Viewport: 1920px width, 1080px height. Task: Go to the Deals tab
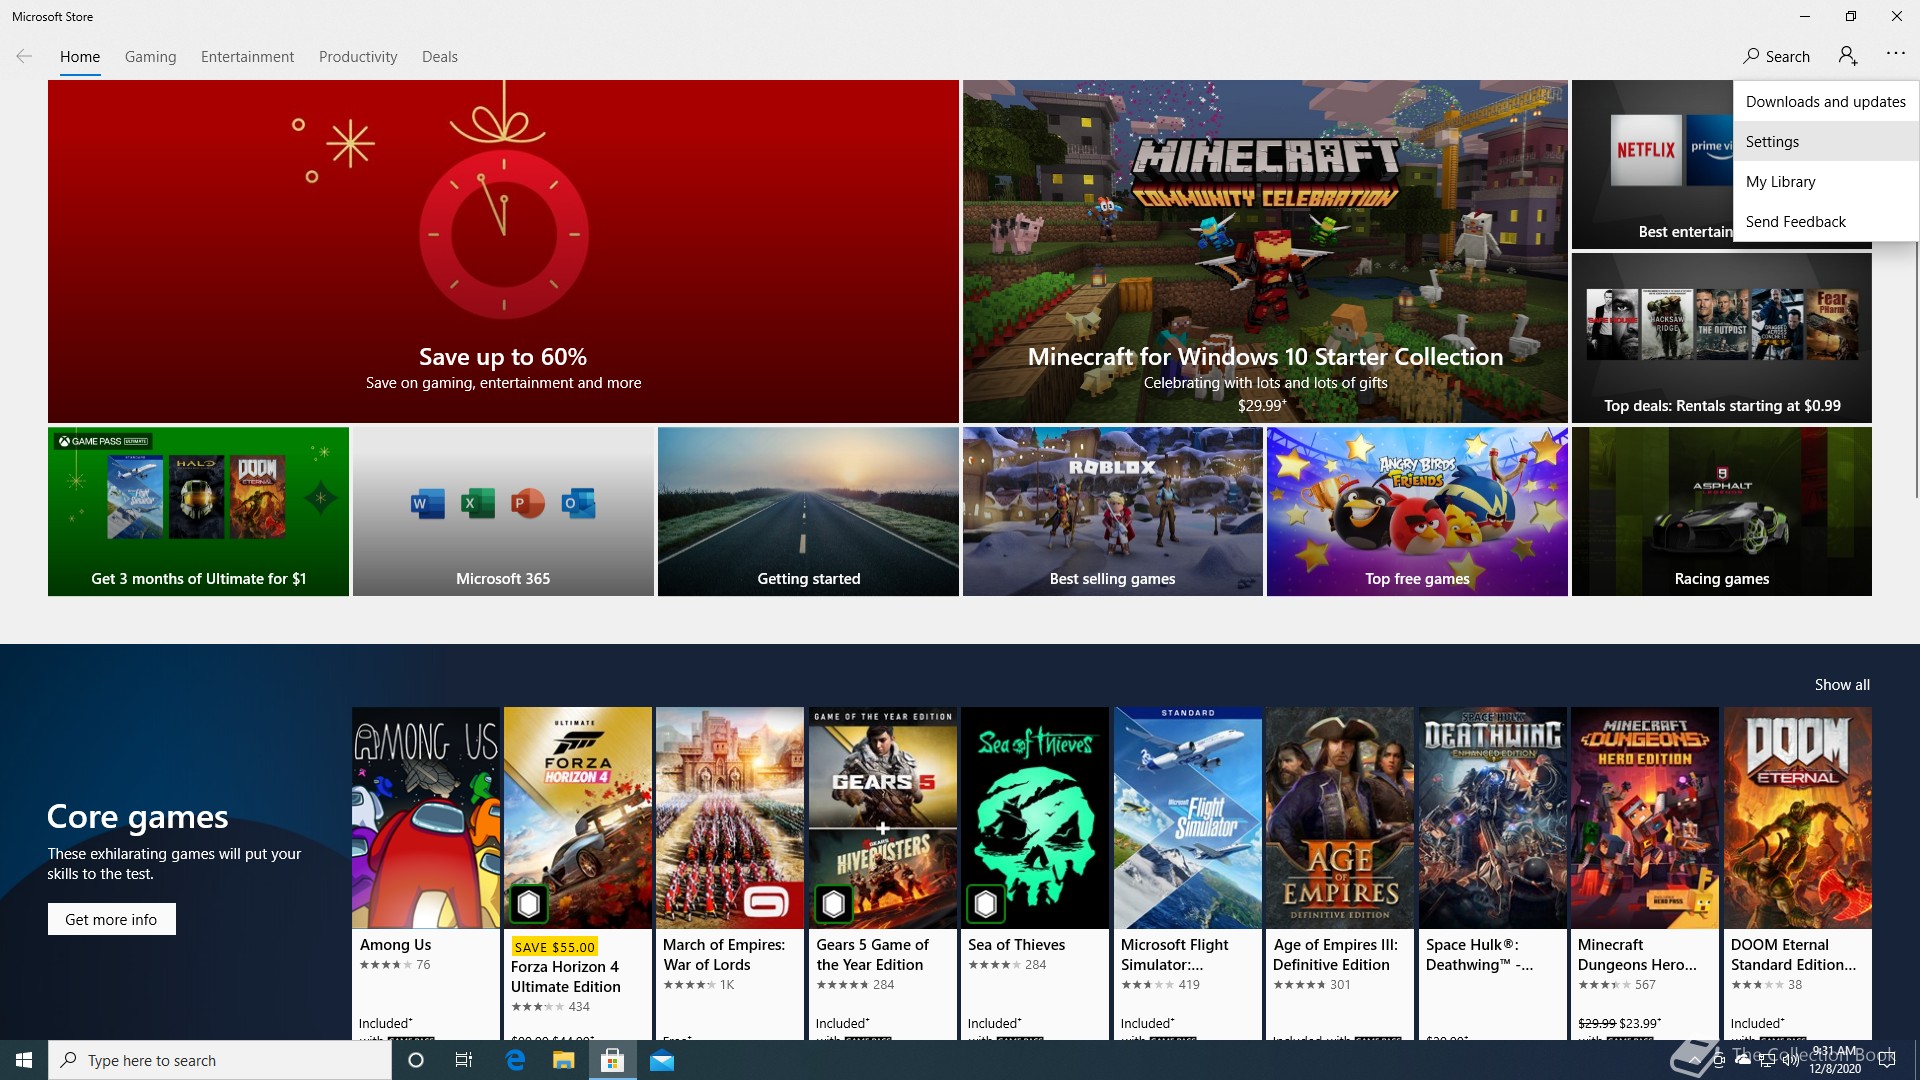click(x=439, y=57)
